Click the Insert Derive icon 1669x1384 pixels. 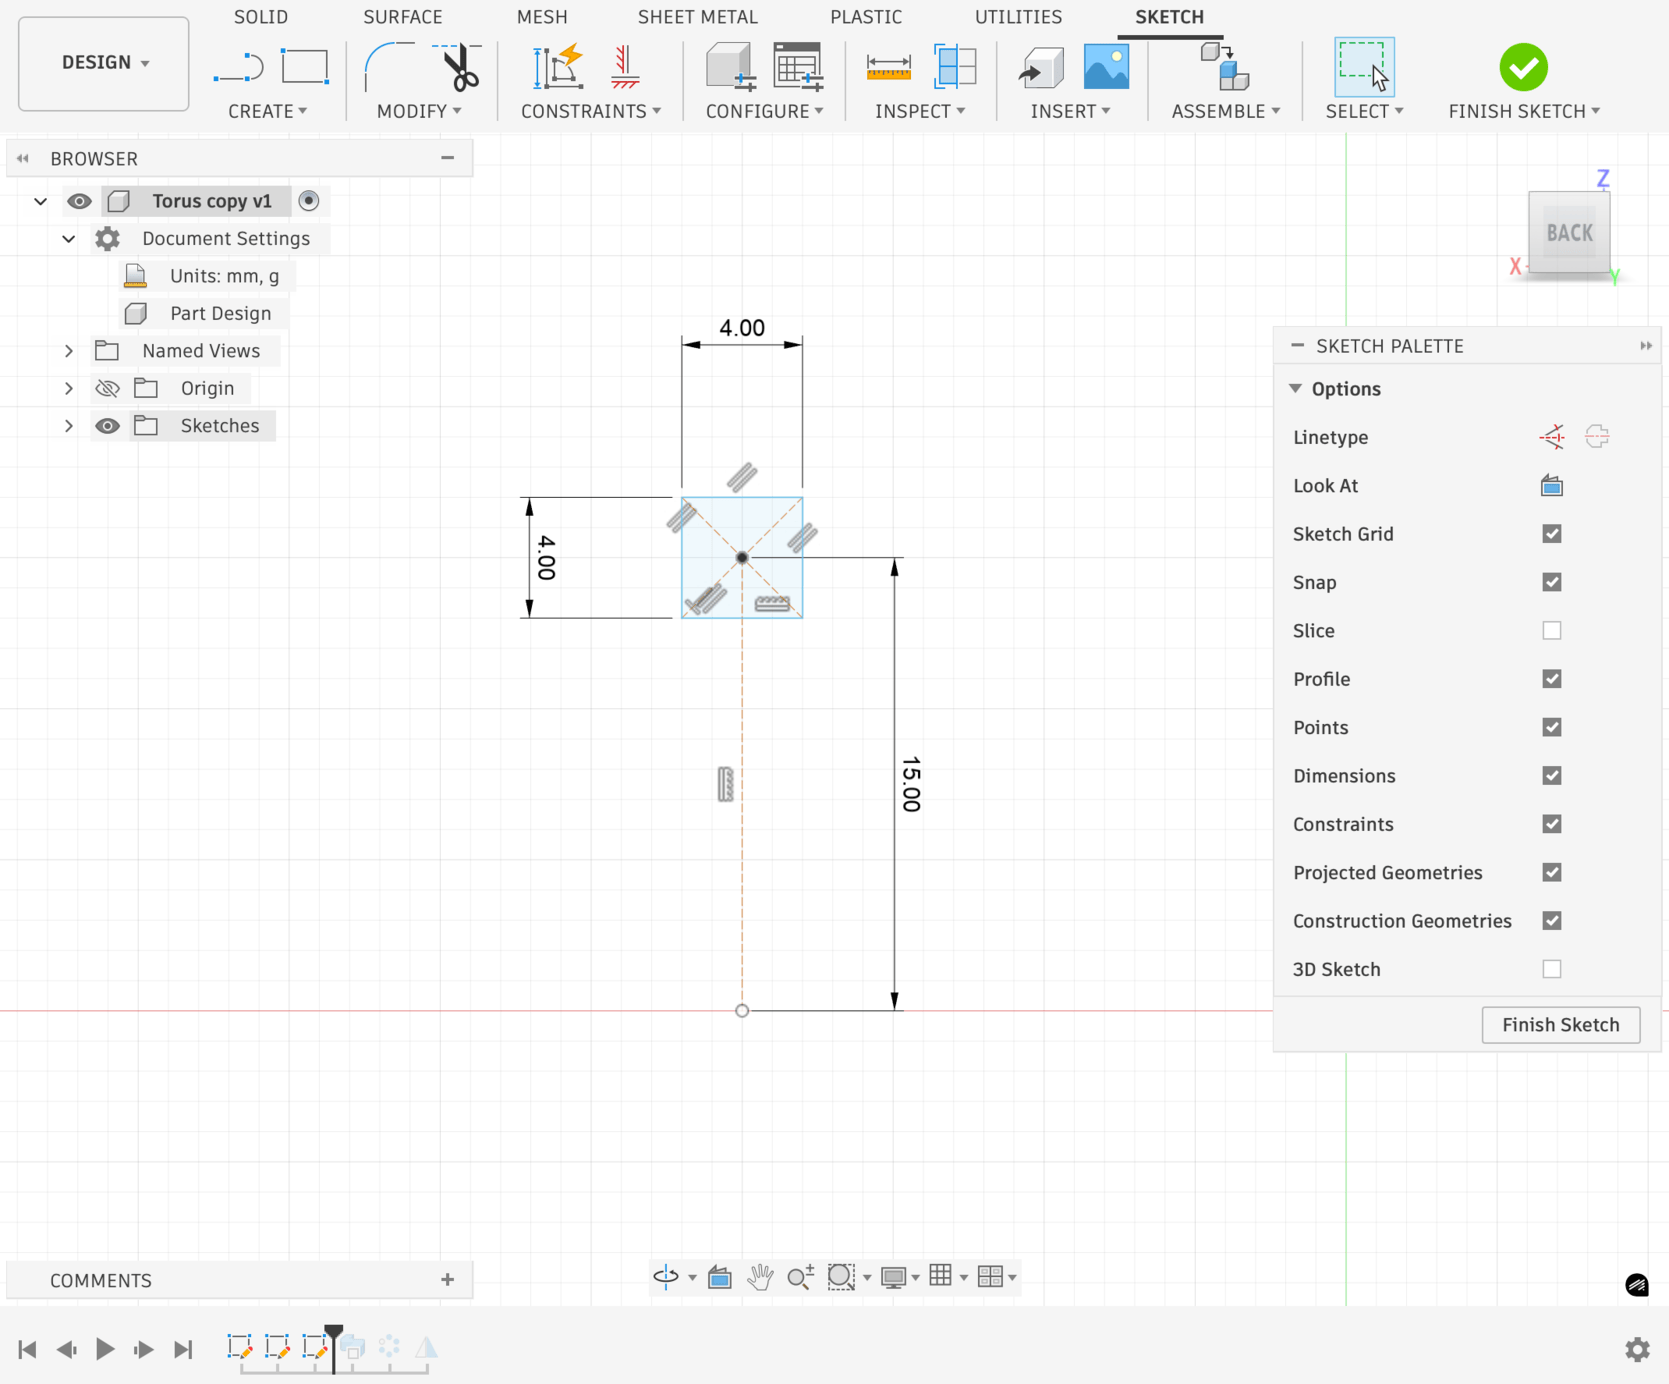pos(1040,68)
